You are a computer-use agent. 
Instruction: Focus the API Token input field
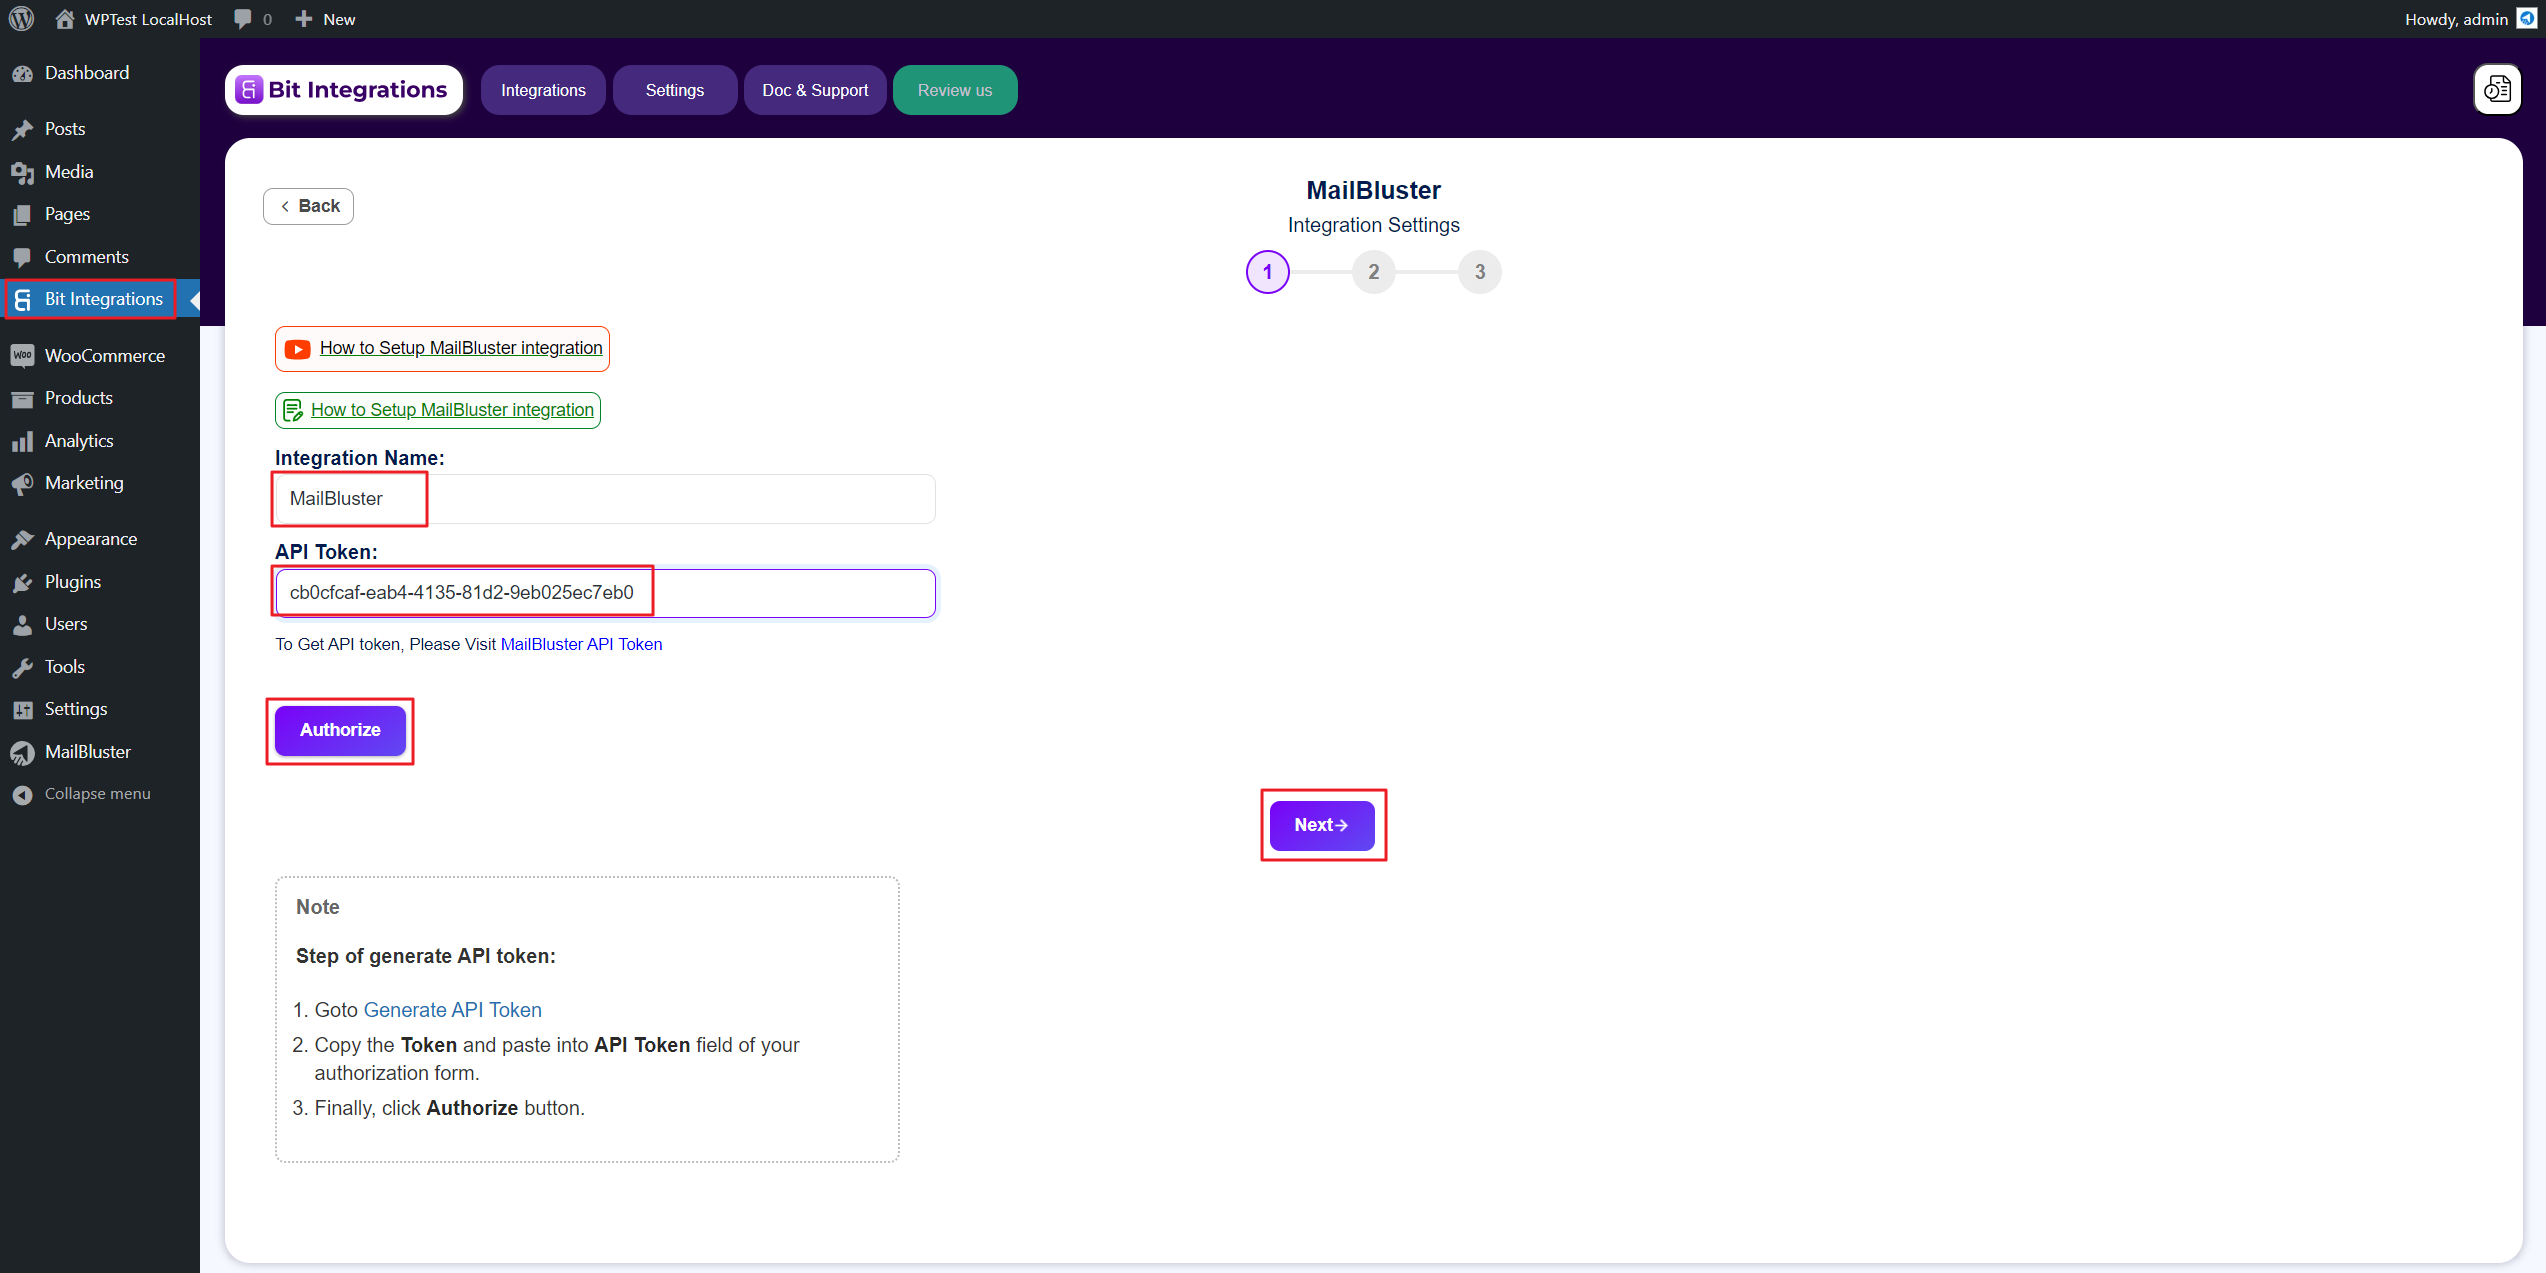click(x=604, y=593)
